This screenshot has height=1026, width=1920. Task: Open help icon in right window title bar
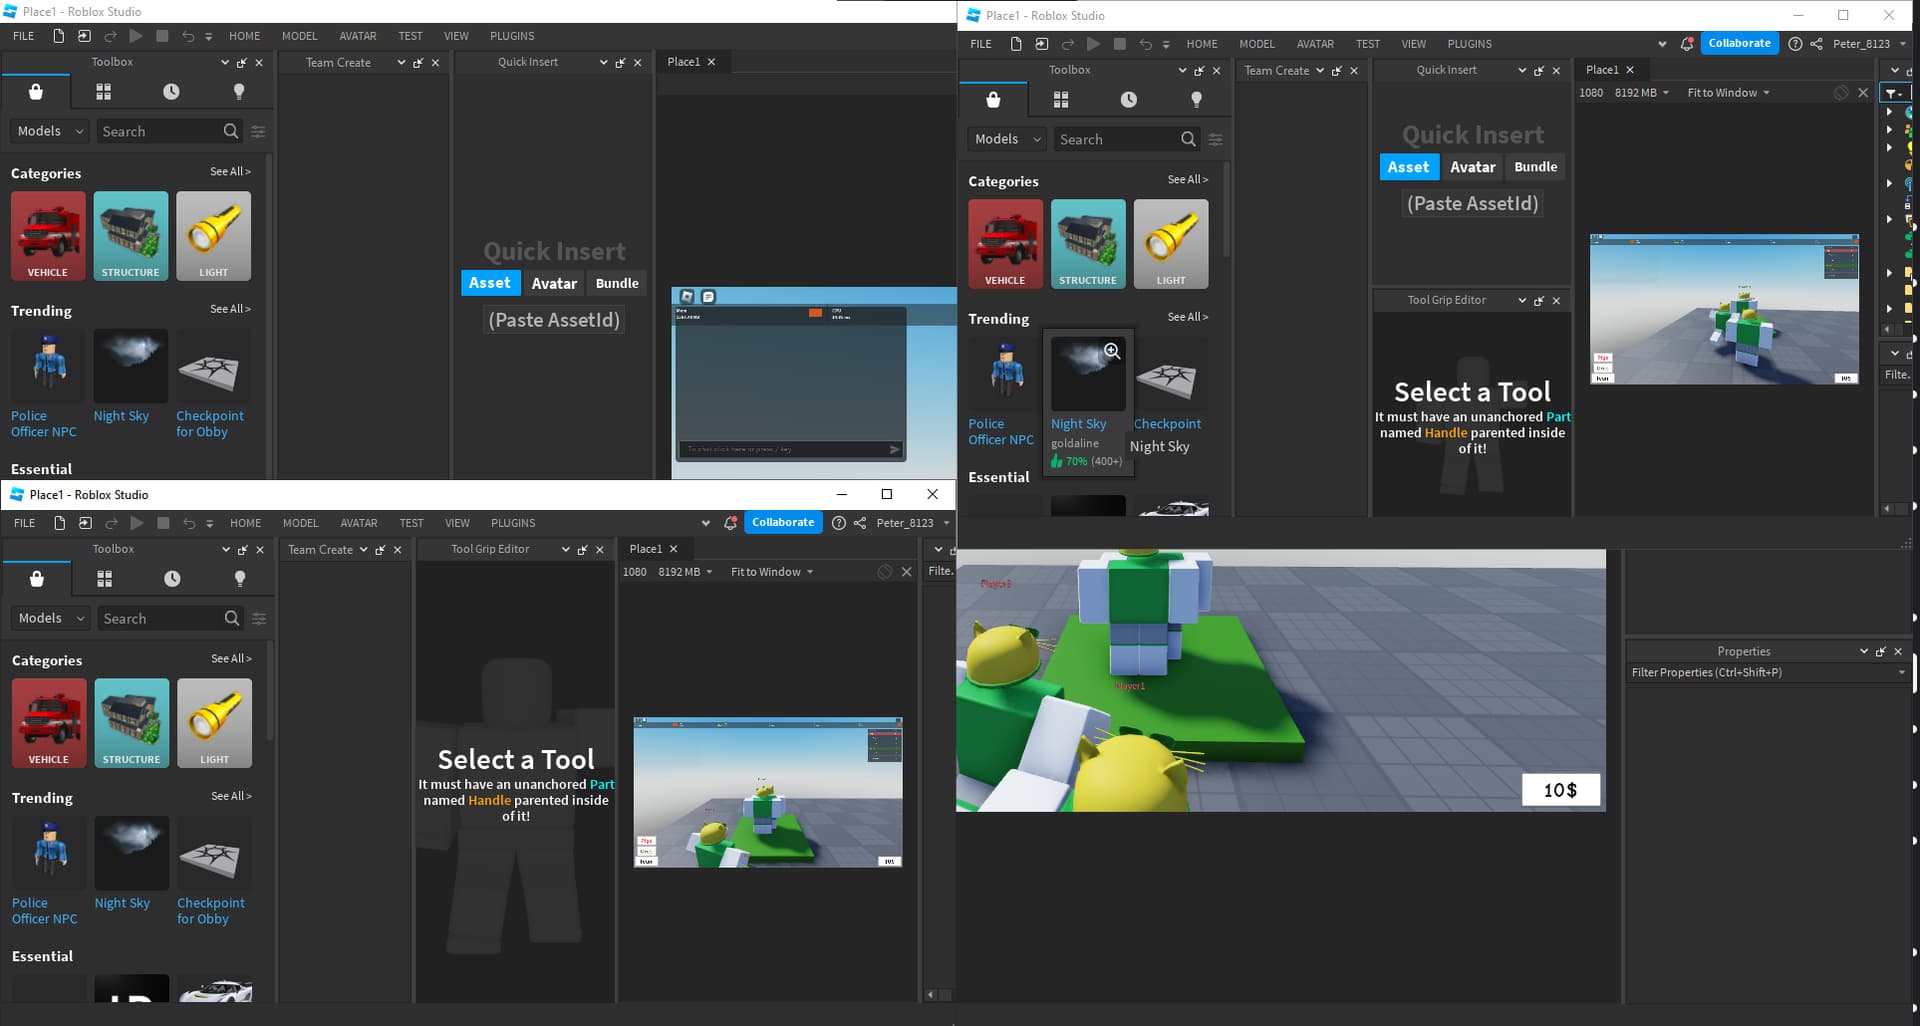pos(1795,44)
